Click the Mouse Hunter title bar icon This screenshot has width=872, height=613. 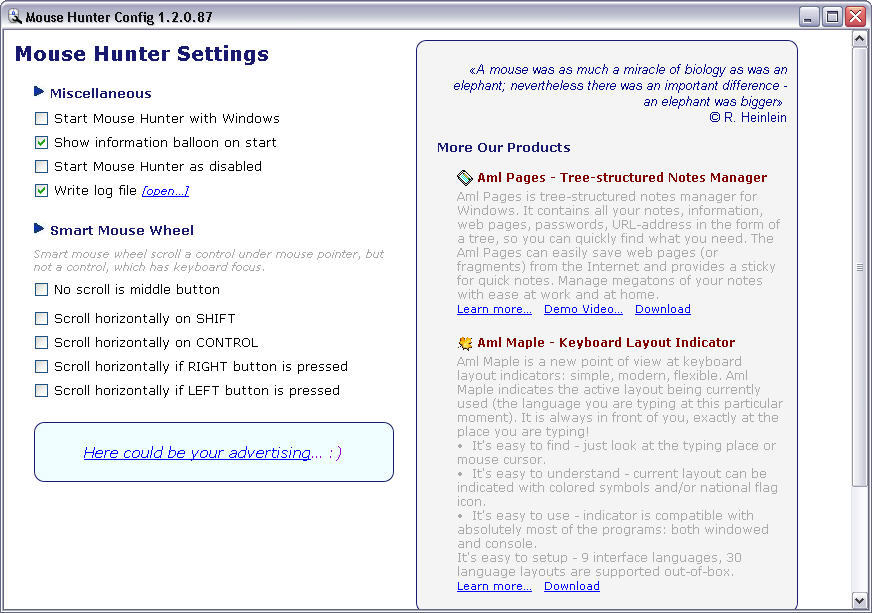click(x=15, y=17)
